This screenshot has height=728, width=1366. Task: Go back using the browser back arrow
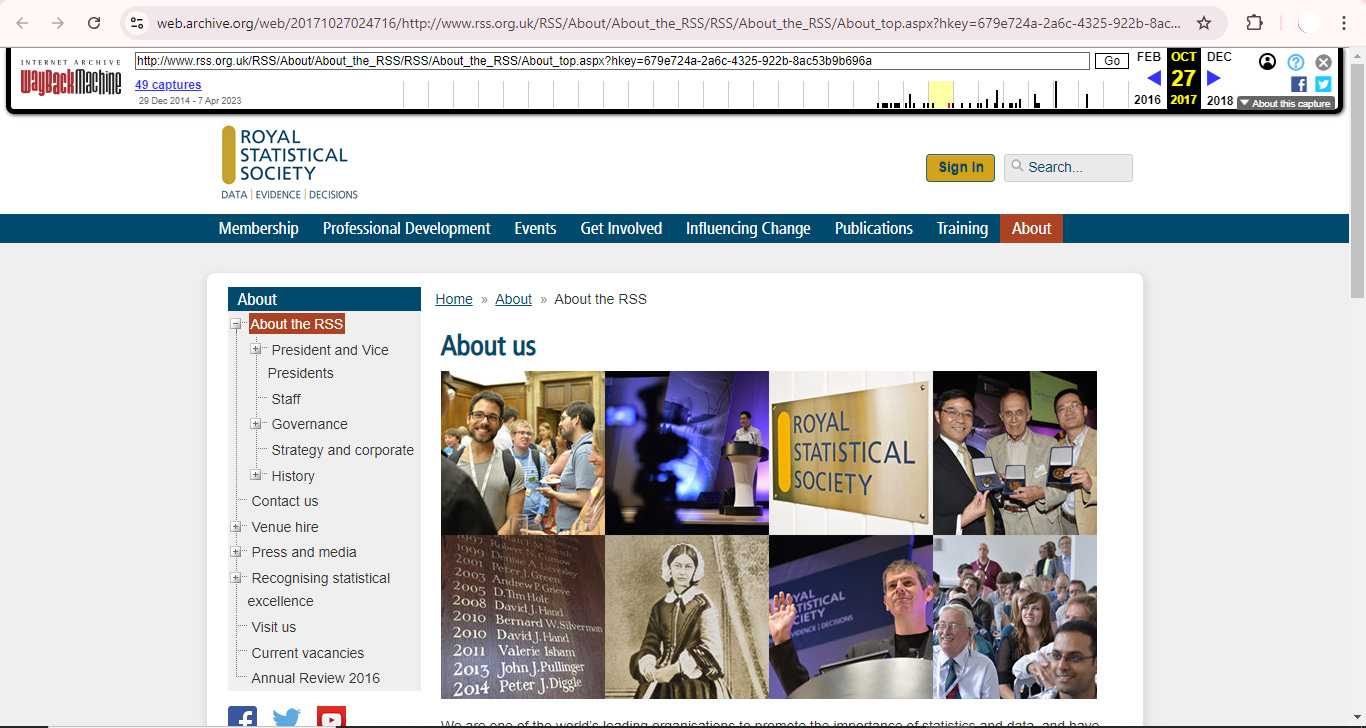[23, 23]
